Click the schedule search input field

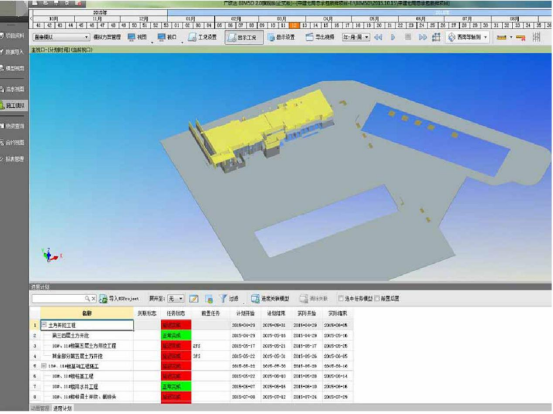(x=58, y=299)
